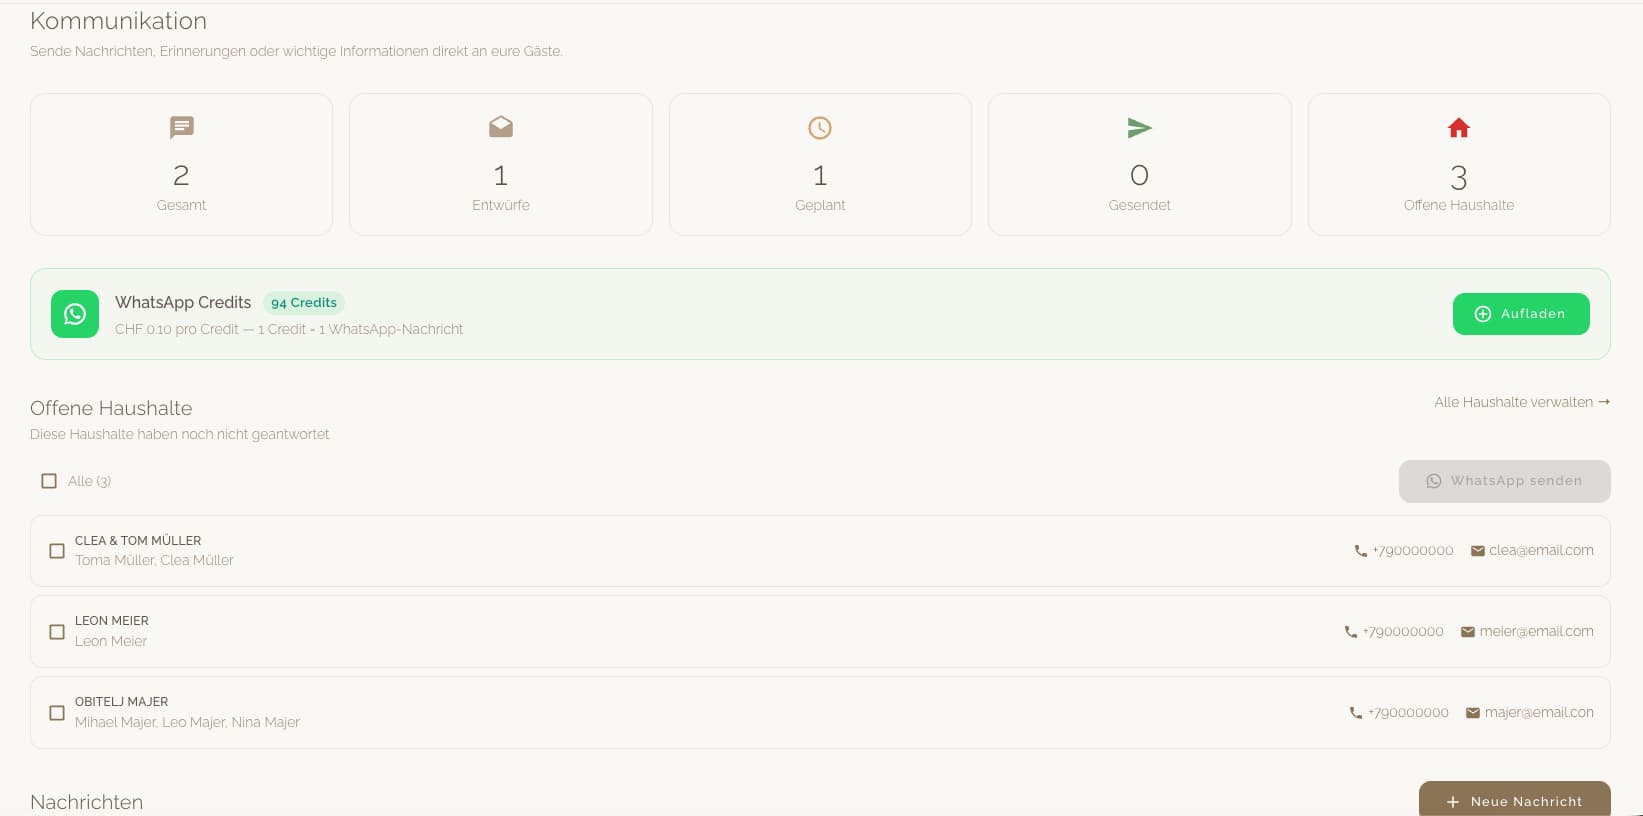The height and width of the screenshot is (816, 1643).
Task: Click the phone icon in Leon Meier row
Action: (x=1351, y=632)
